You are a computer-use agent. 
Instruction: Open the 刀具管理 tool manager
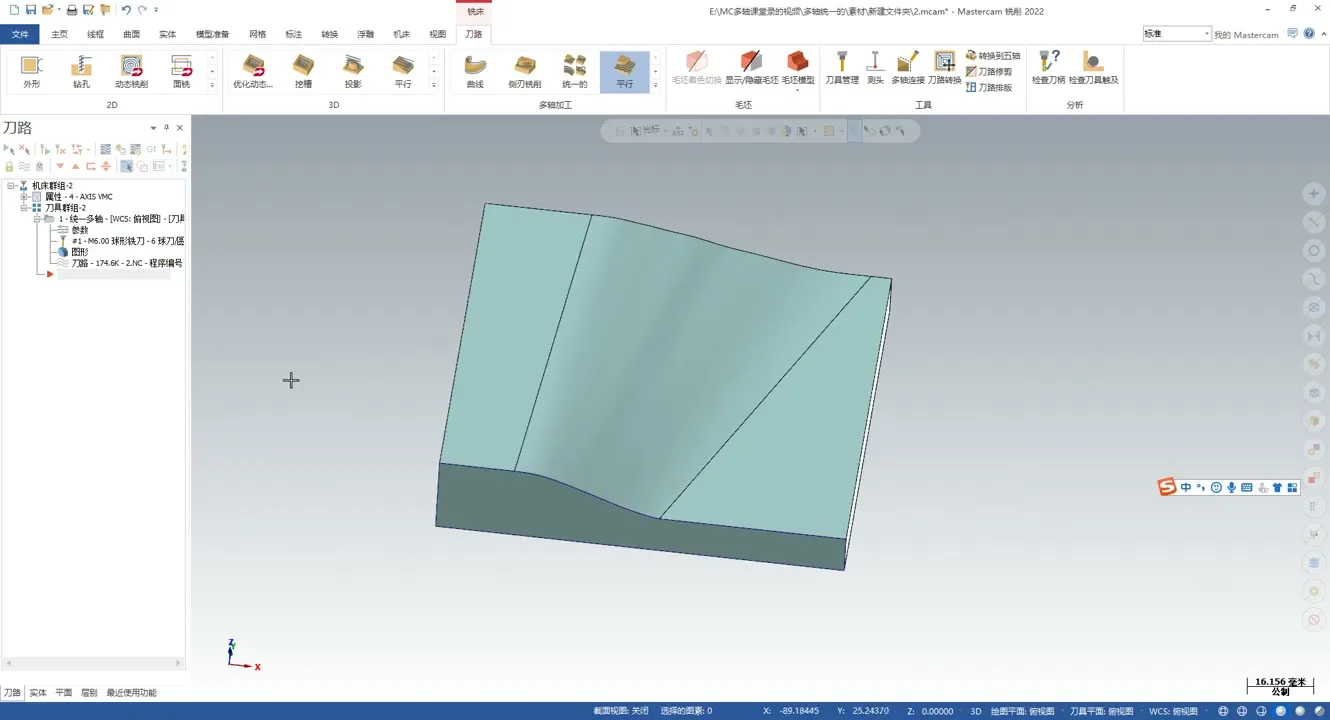[841, 68]
